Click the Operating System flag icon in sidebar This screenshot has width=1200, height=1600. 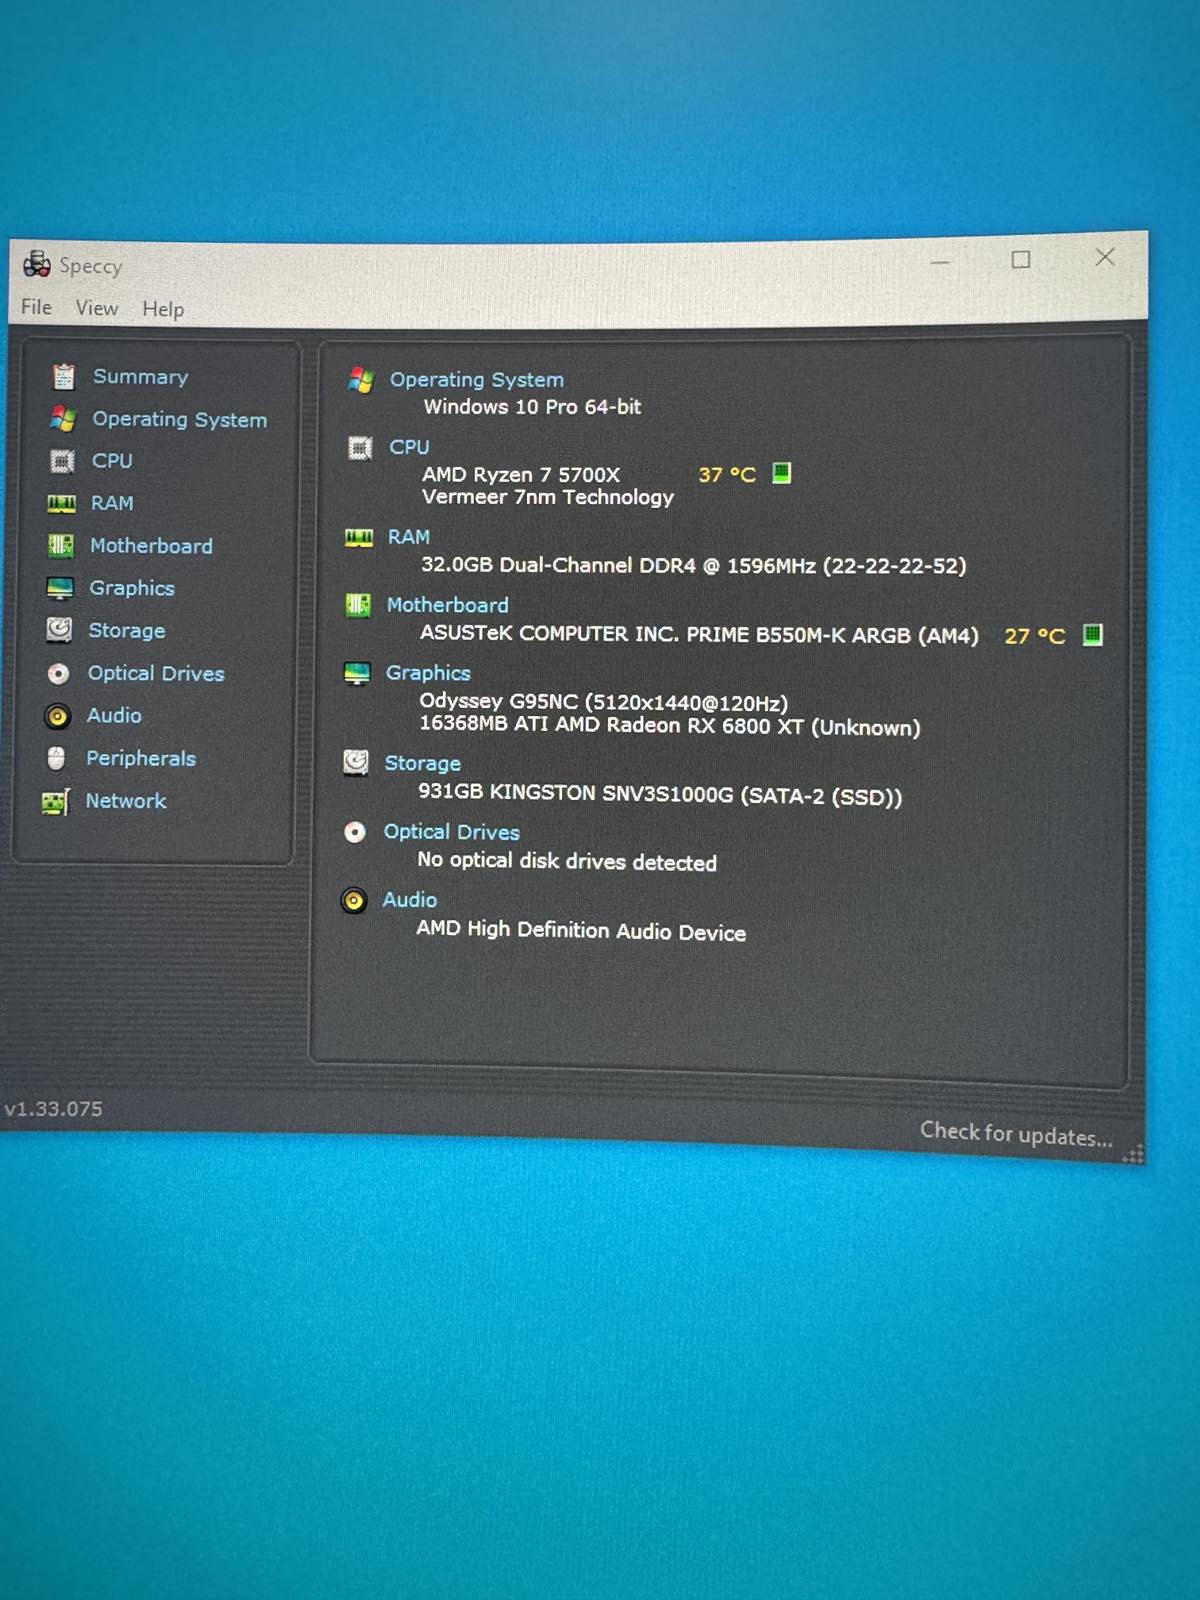[62, 418]
